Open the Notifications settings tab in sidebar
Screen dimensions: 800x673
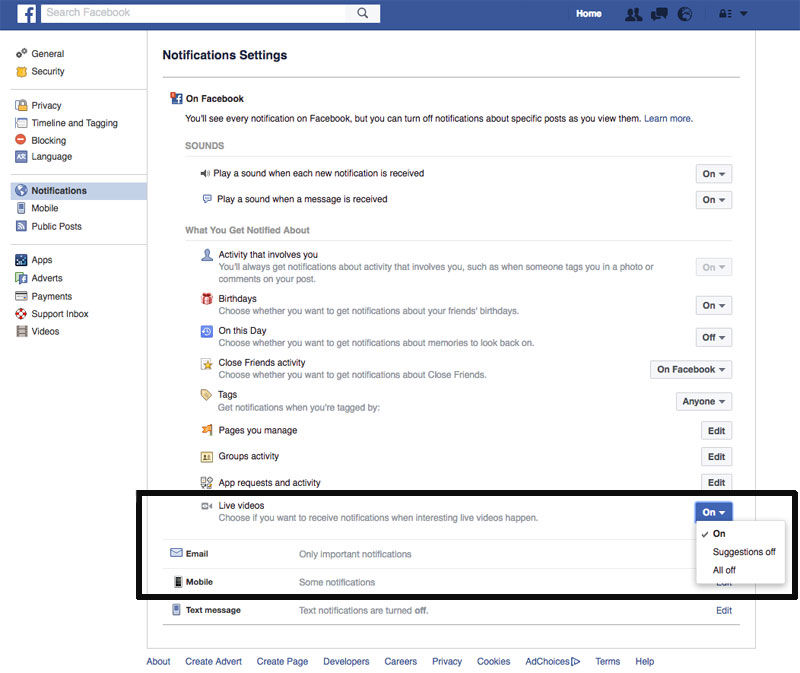[79, 191]
